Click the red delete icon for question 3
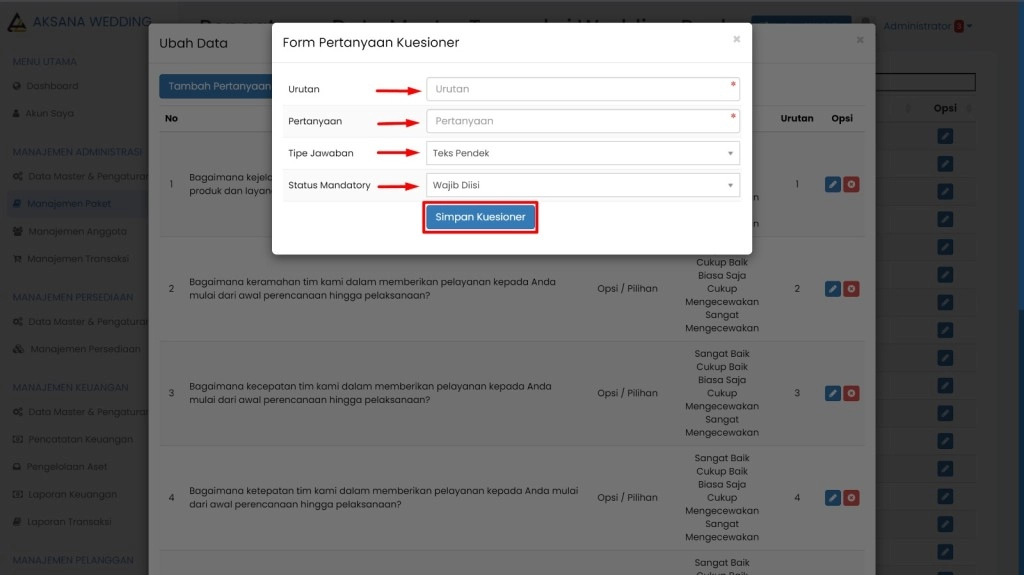The height and width of the screenshot is (575, 1024). point(851,393)
